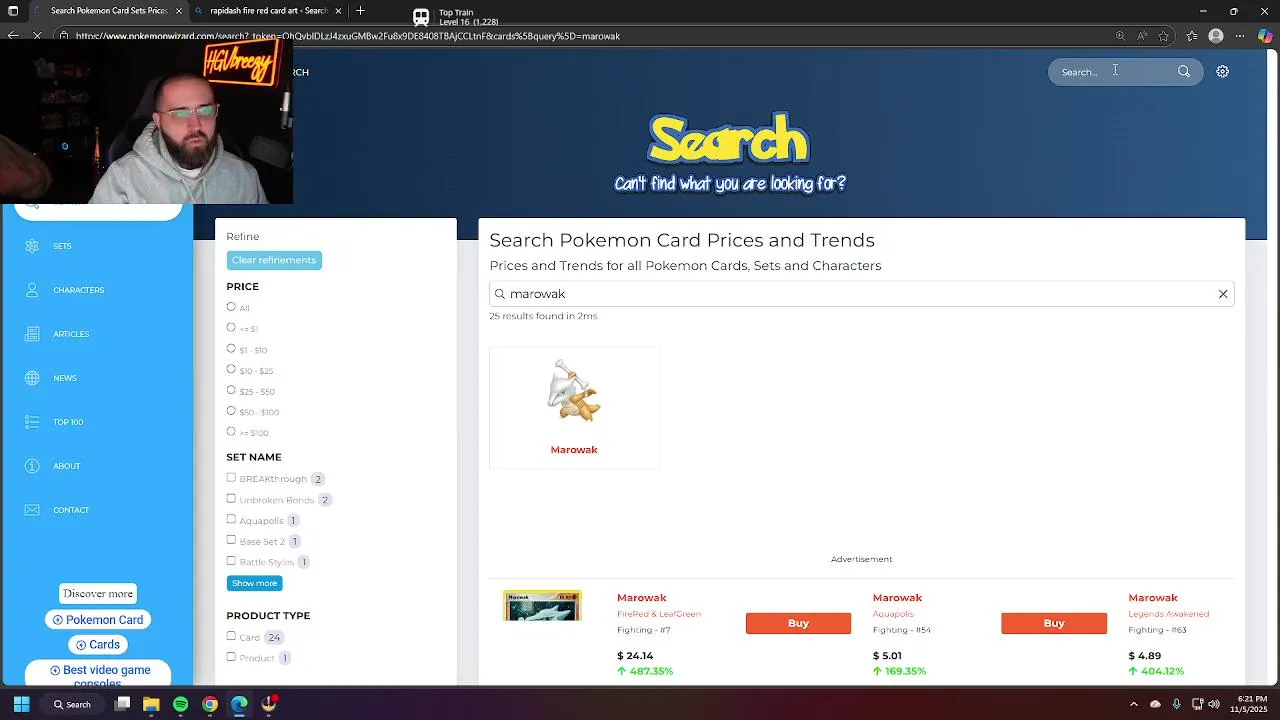This screenshot has width=1280, height=720.
Task: Select the $25 - $50 price filter
Action: [231, 390]
